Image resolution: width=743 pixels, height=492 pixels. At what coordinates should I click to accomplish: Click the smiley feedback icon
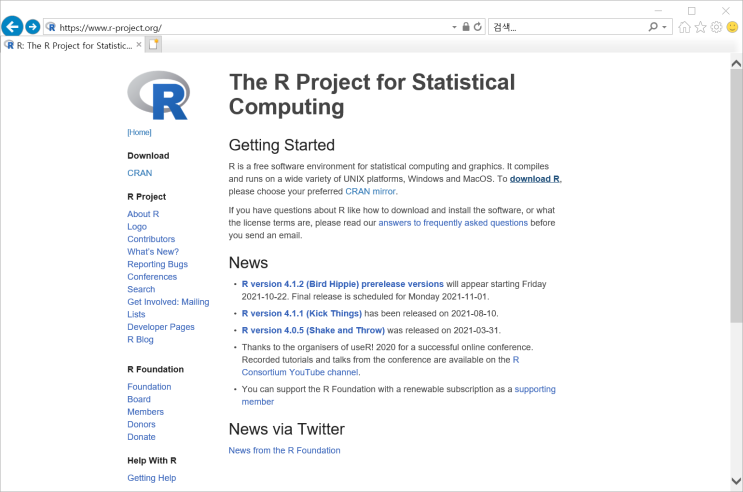click(x=732, y=27)
